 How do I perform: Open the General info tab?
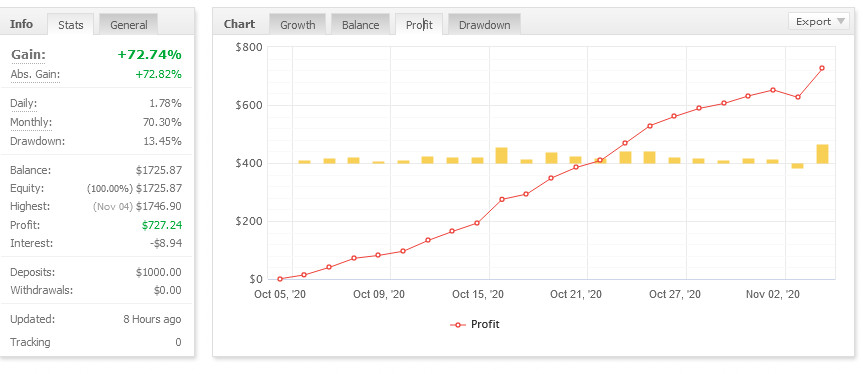pyautogui.click(x=128, y=25)
